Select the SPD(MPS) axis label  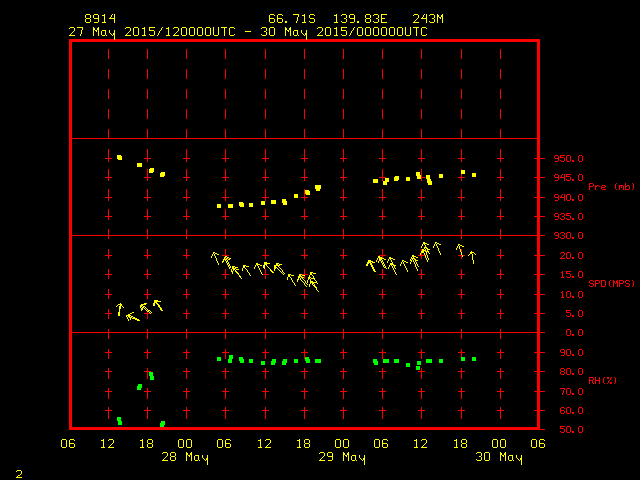point(611,284)
